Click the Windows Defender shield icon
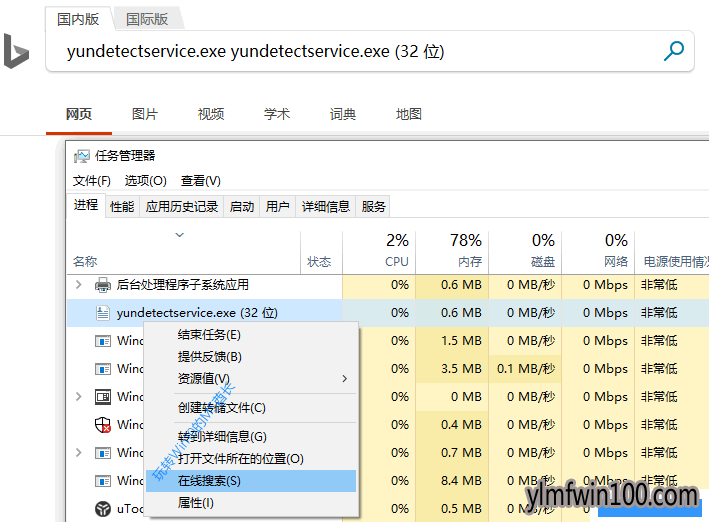709x522 pixels. click(x=103, y=425)
